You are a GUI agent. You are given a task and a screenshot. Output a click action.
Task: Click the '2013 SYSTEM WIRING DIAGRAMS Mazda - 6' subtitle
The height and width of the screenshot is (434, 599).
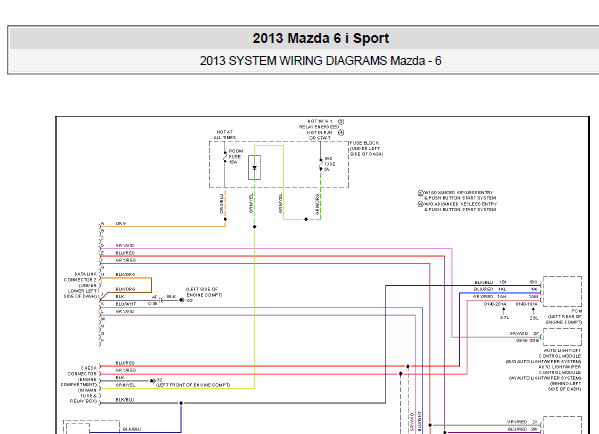(x=321, y=61)
